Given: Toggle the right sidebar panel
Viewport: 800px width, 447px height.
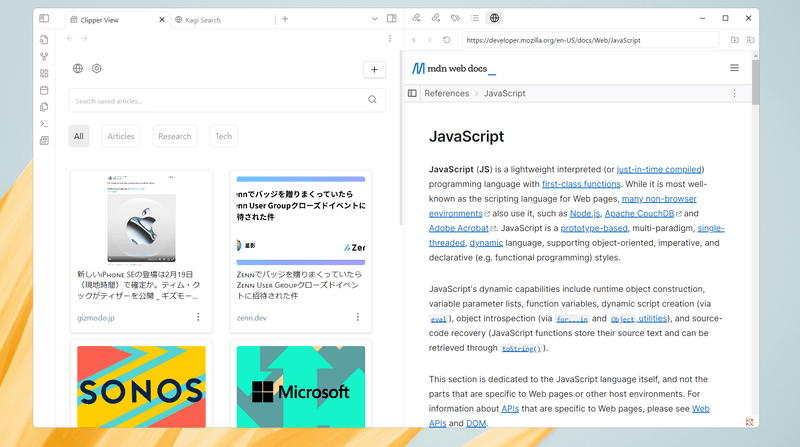Looking at the screenshot, I should pos(392,18).
